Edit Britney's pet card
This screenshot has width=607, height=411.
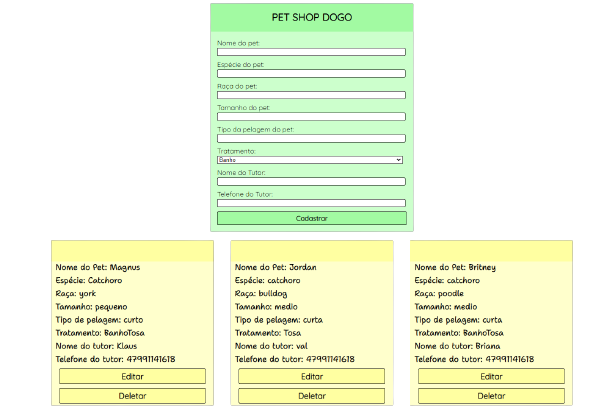491,376
